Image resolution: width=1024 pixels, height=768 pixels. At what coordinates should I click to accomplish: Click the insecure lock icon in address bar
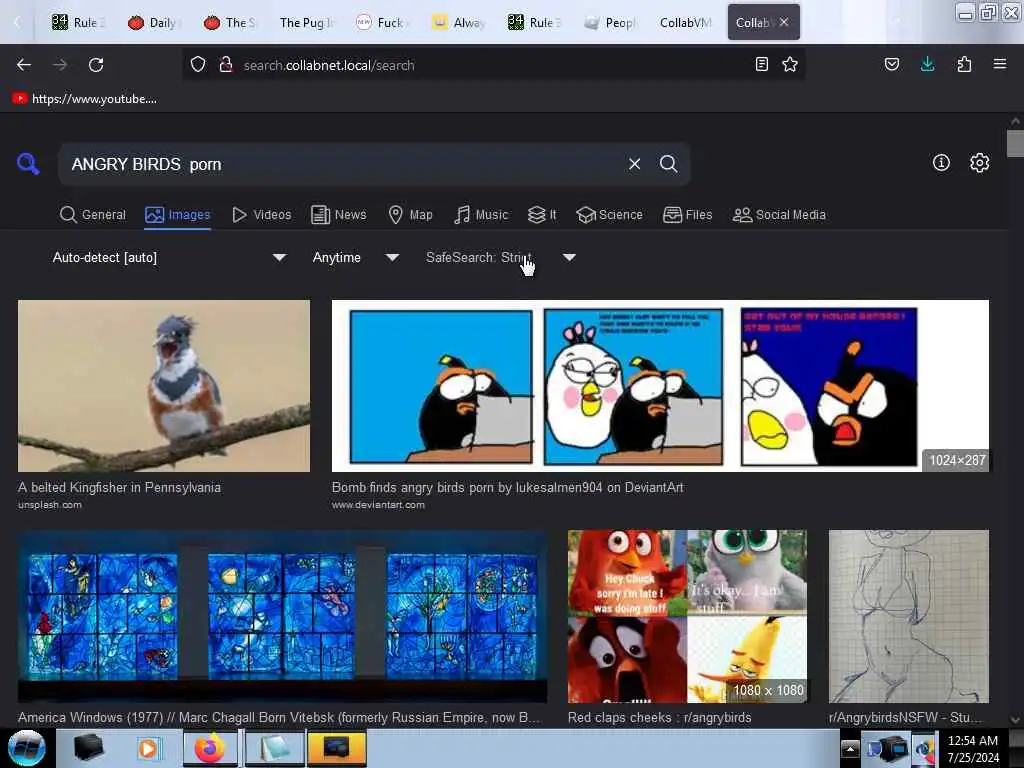pos(226,65)
